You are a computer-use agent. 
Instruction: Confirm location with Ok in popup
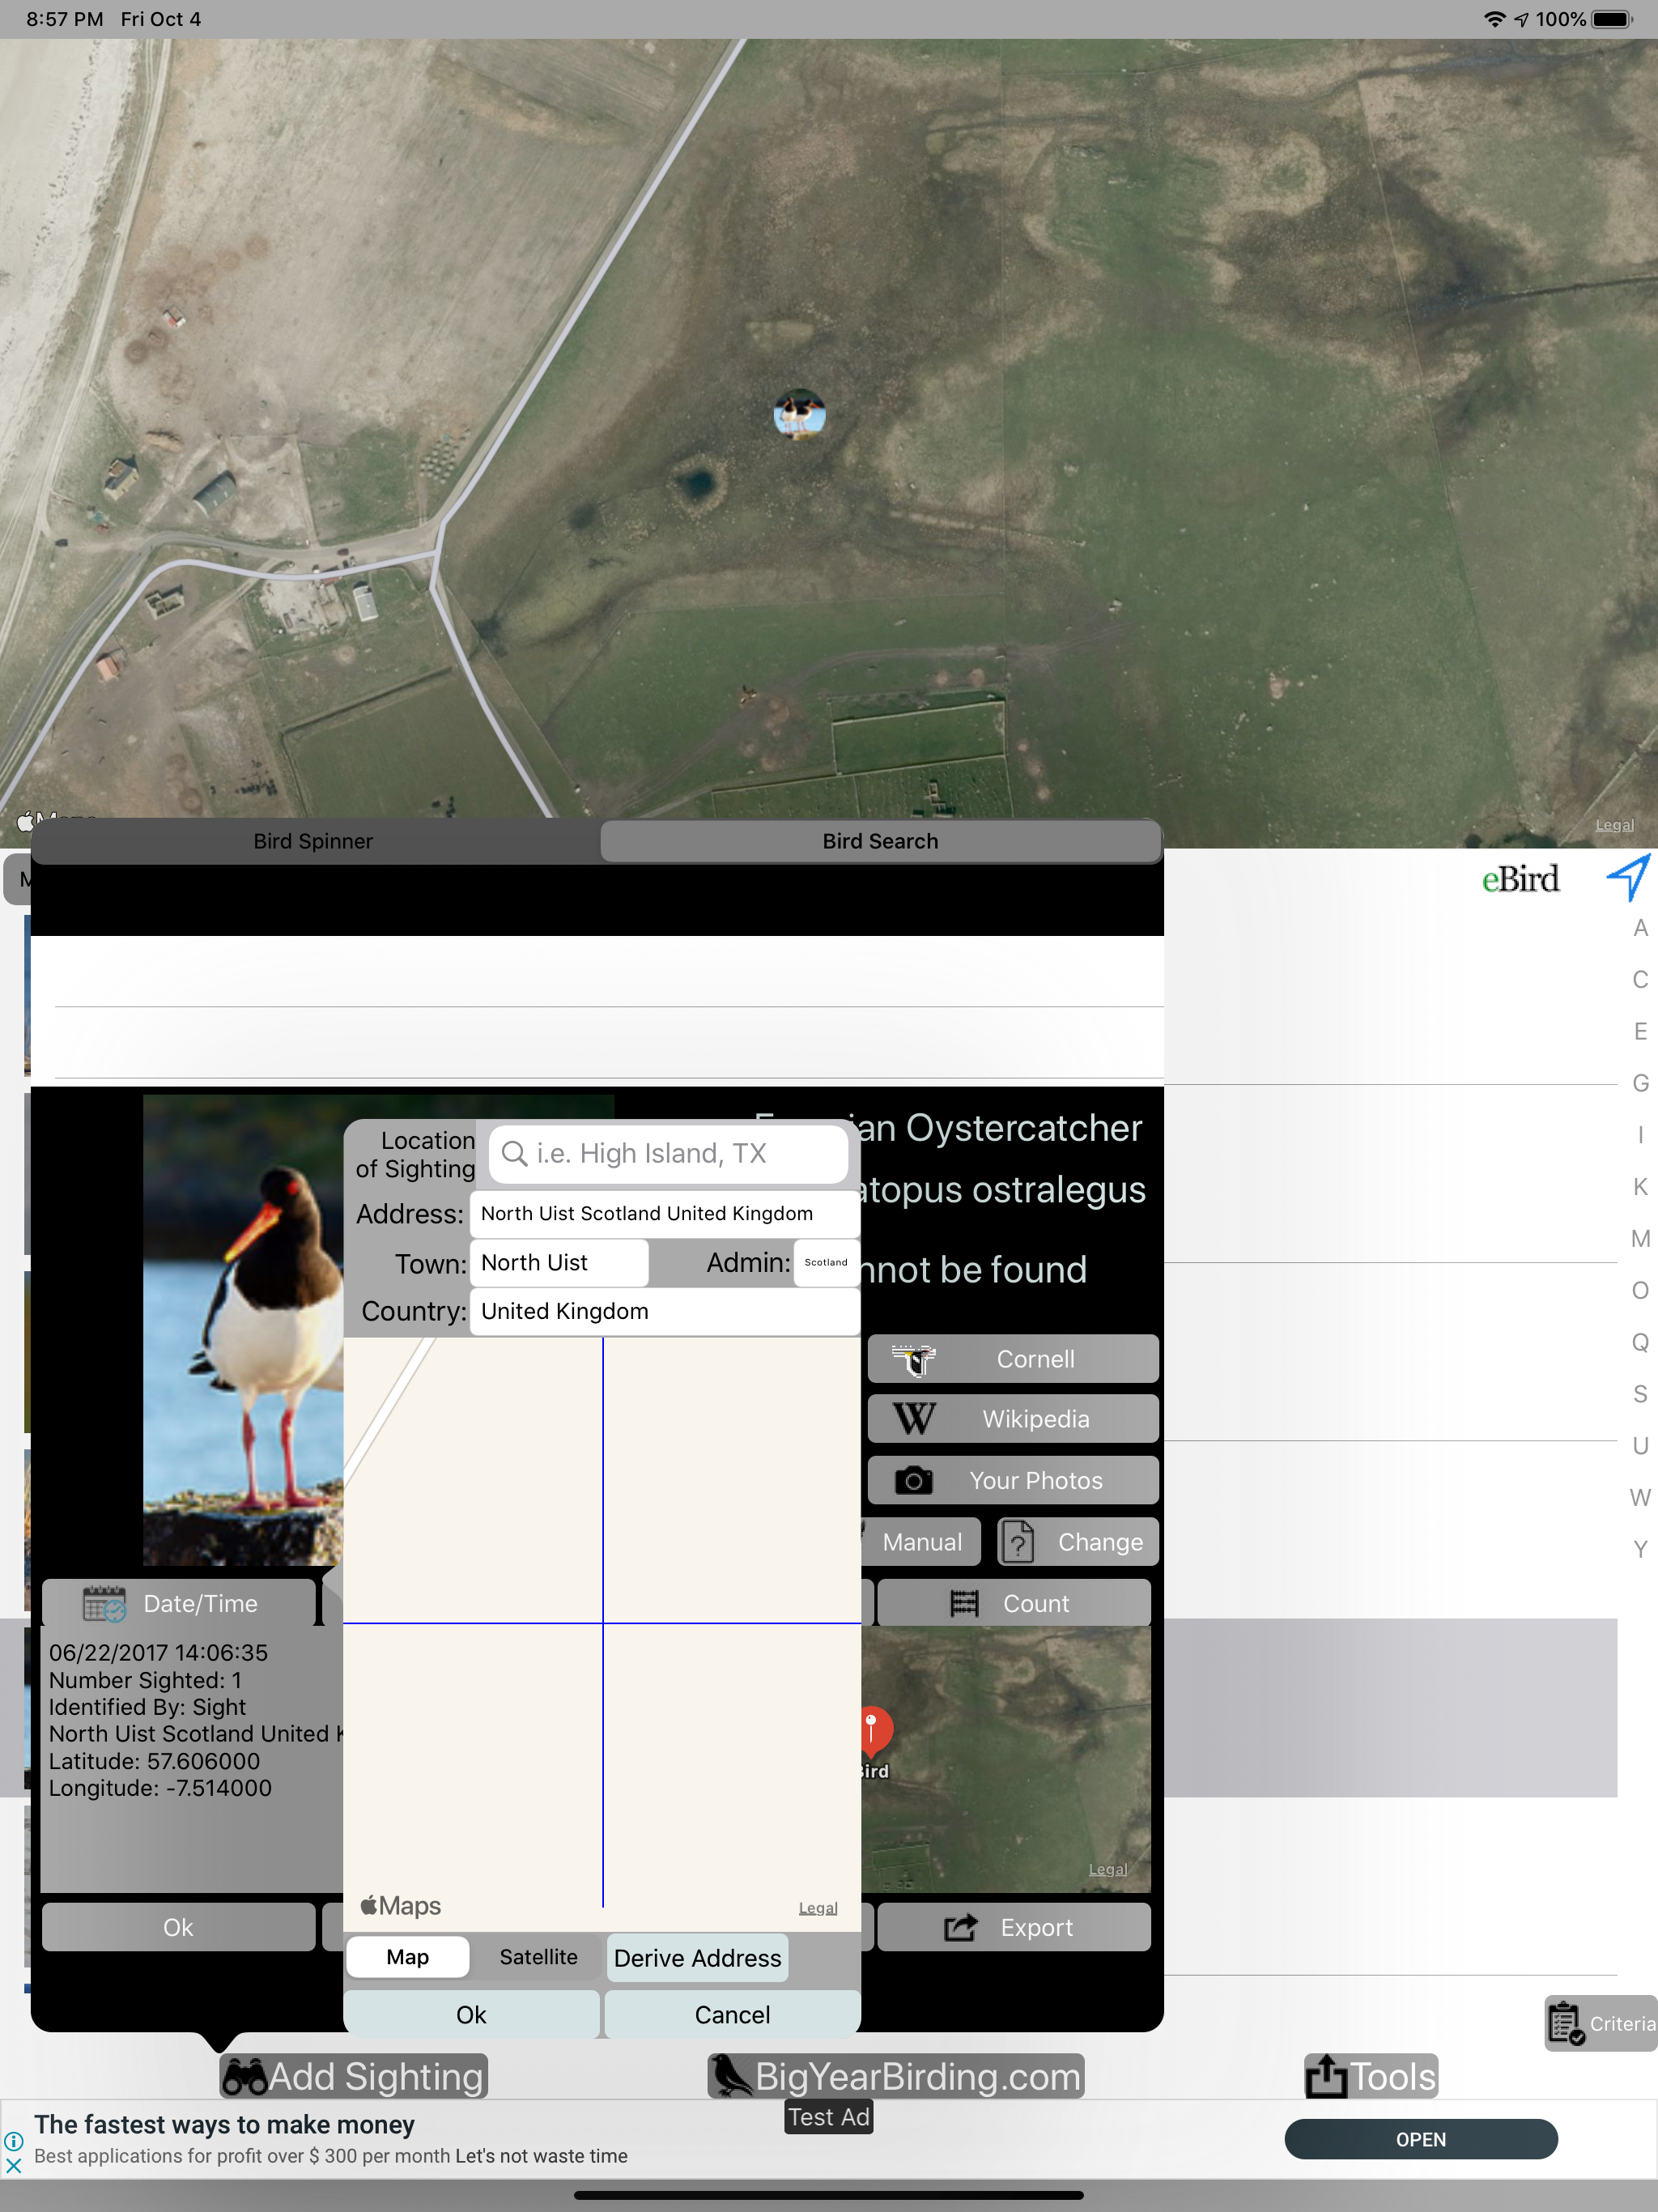(471, 2014)
